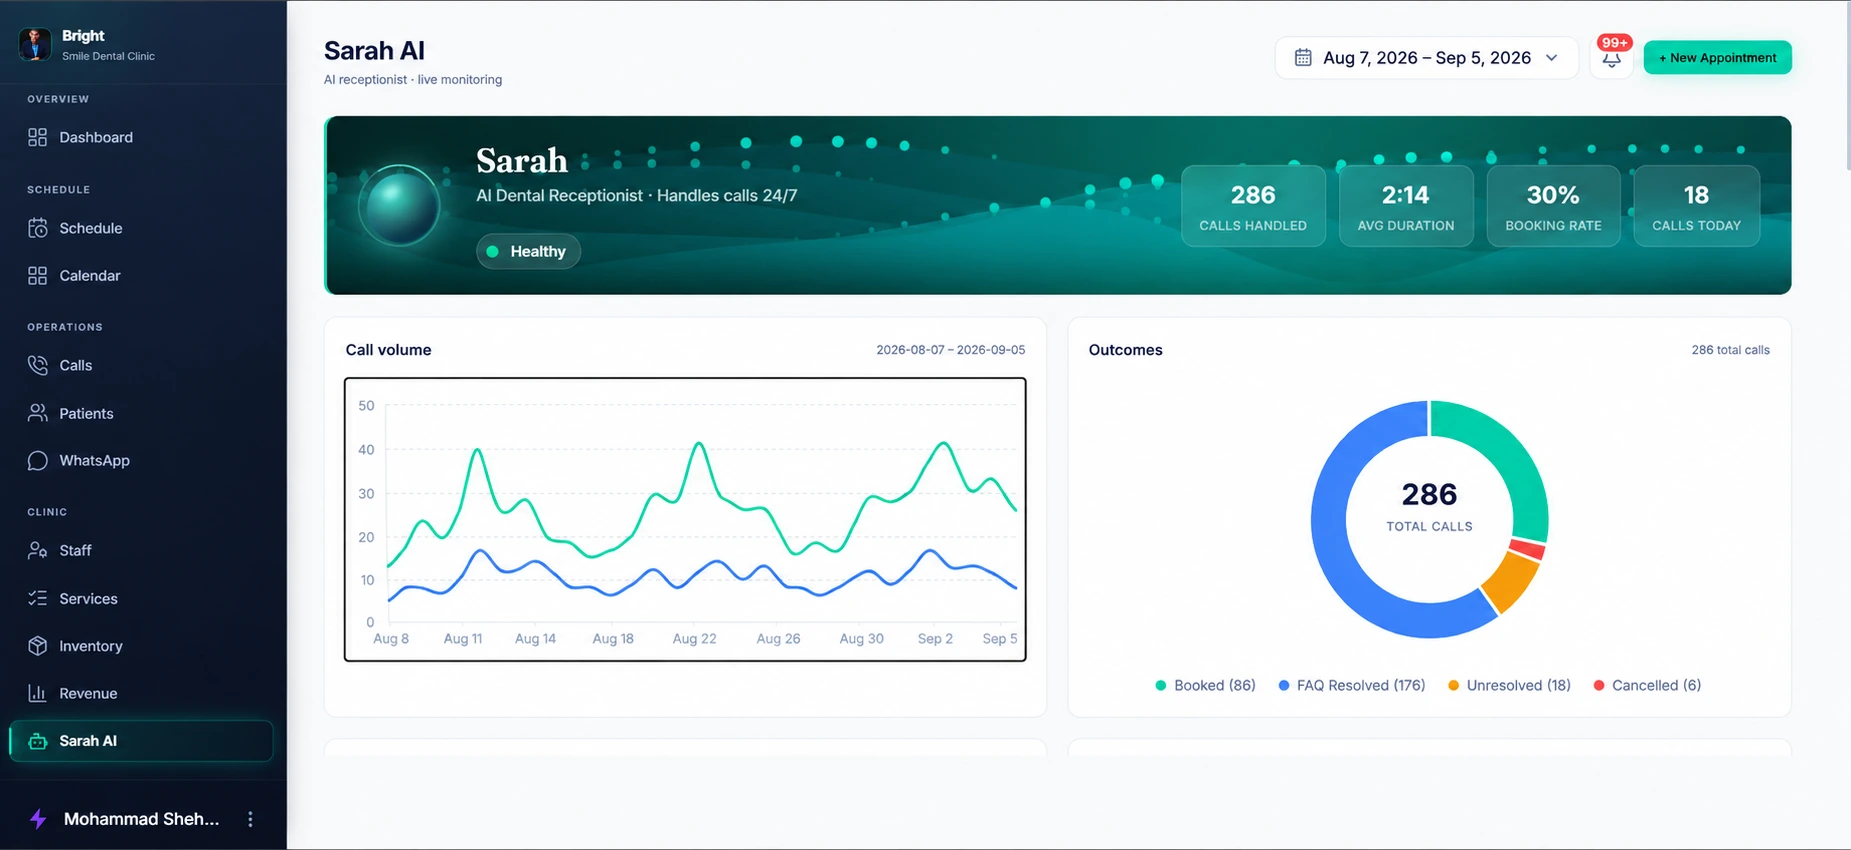Click the lightning bolt icon by Mohammad

[38, 819]
